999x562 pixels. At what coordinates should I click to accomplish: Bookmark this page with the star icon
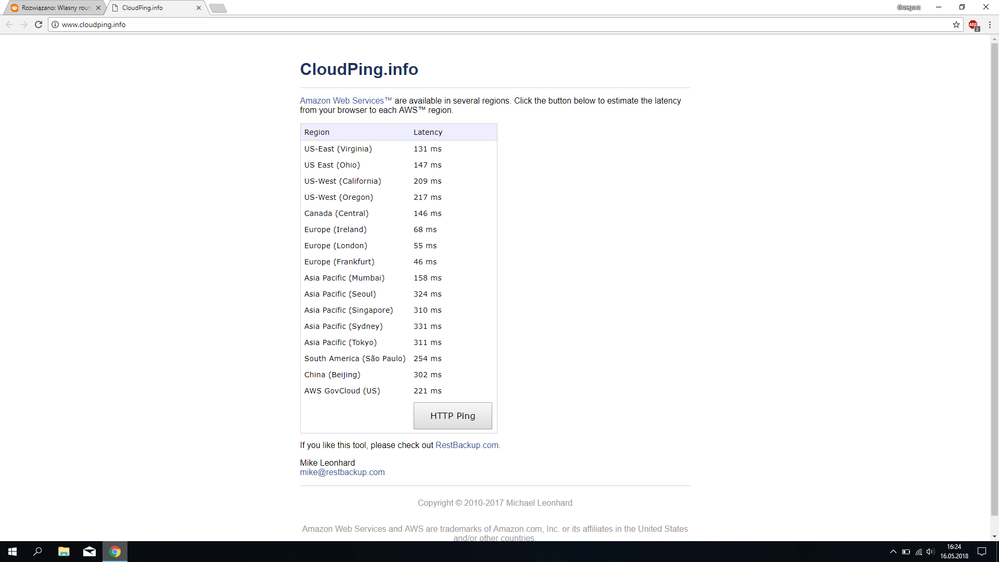956,24
